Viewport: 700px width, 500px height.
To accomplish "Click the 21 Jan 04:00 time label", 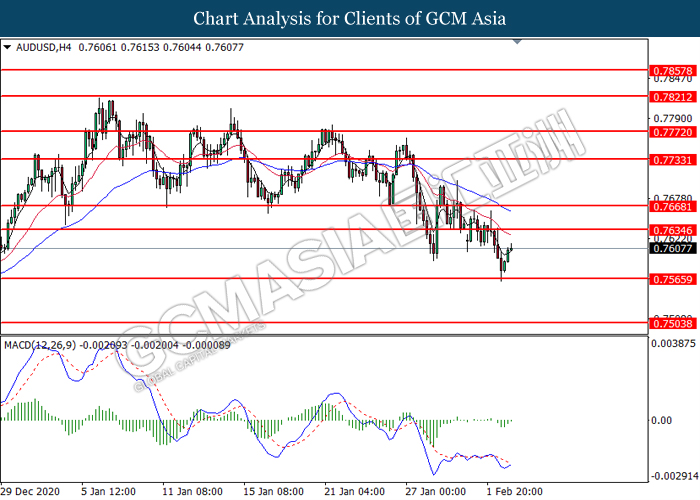I will pos(354,491).
